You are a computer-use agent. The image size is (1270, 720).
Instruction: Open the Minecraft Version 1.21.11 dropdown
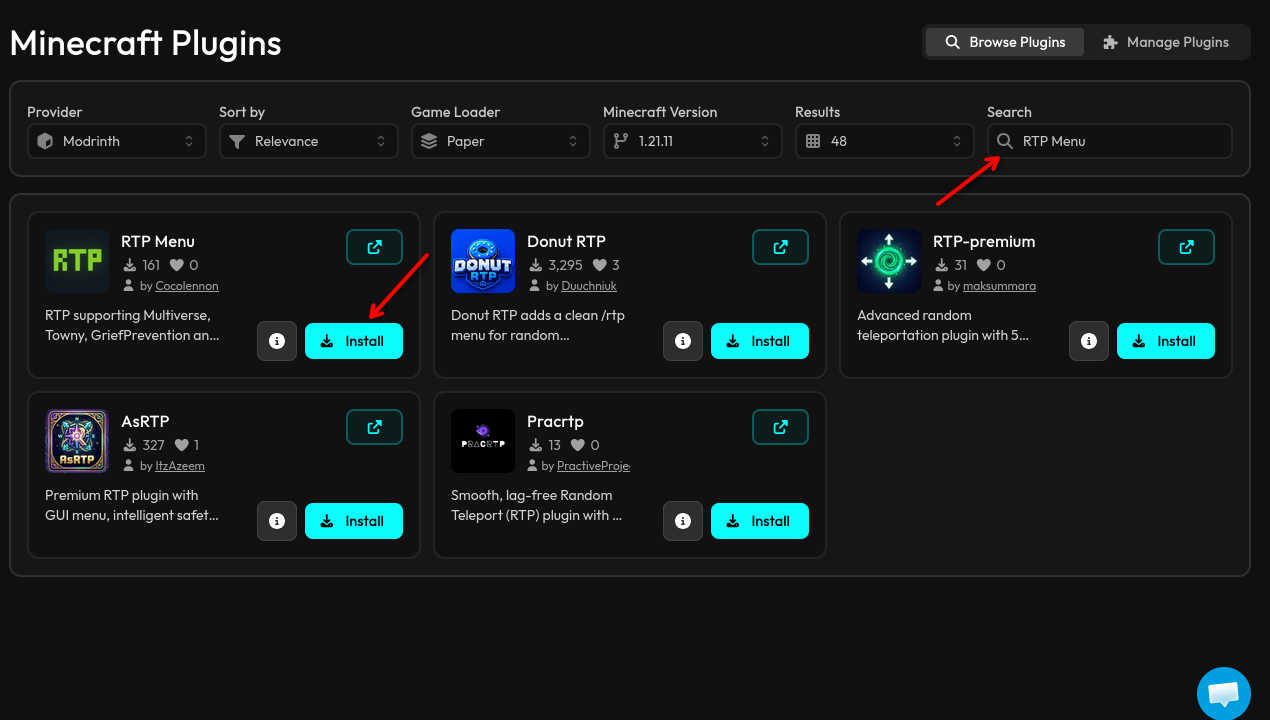[691, 141]
